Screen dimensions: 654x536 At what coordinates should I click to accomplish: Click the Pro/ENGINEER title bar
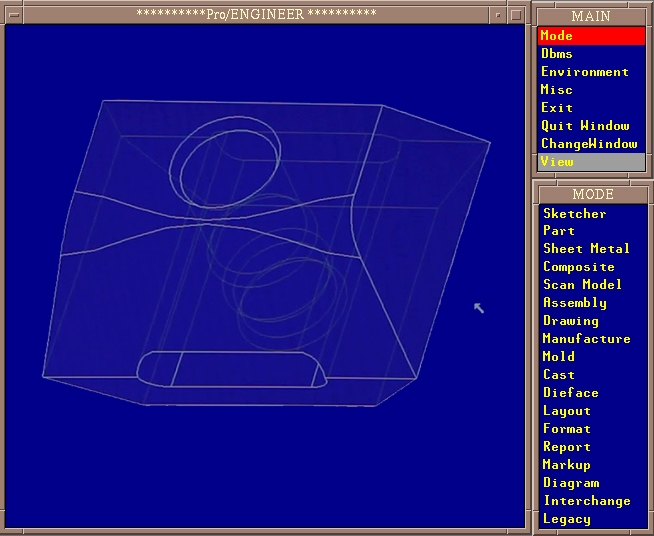(x=256, y=15)
